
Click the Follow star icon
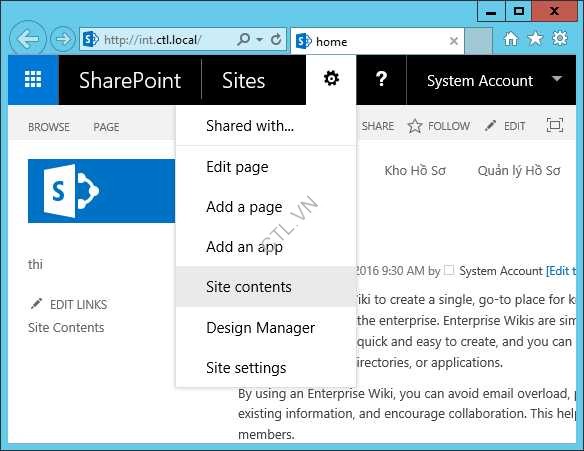[415, 126]
